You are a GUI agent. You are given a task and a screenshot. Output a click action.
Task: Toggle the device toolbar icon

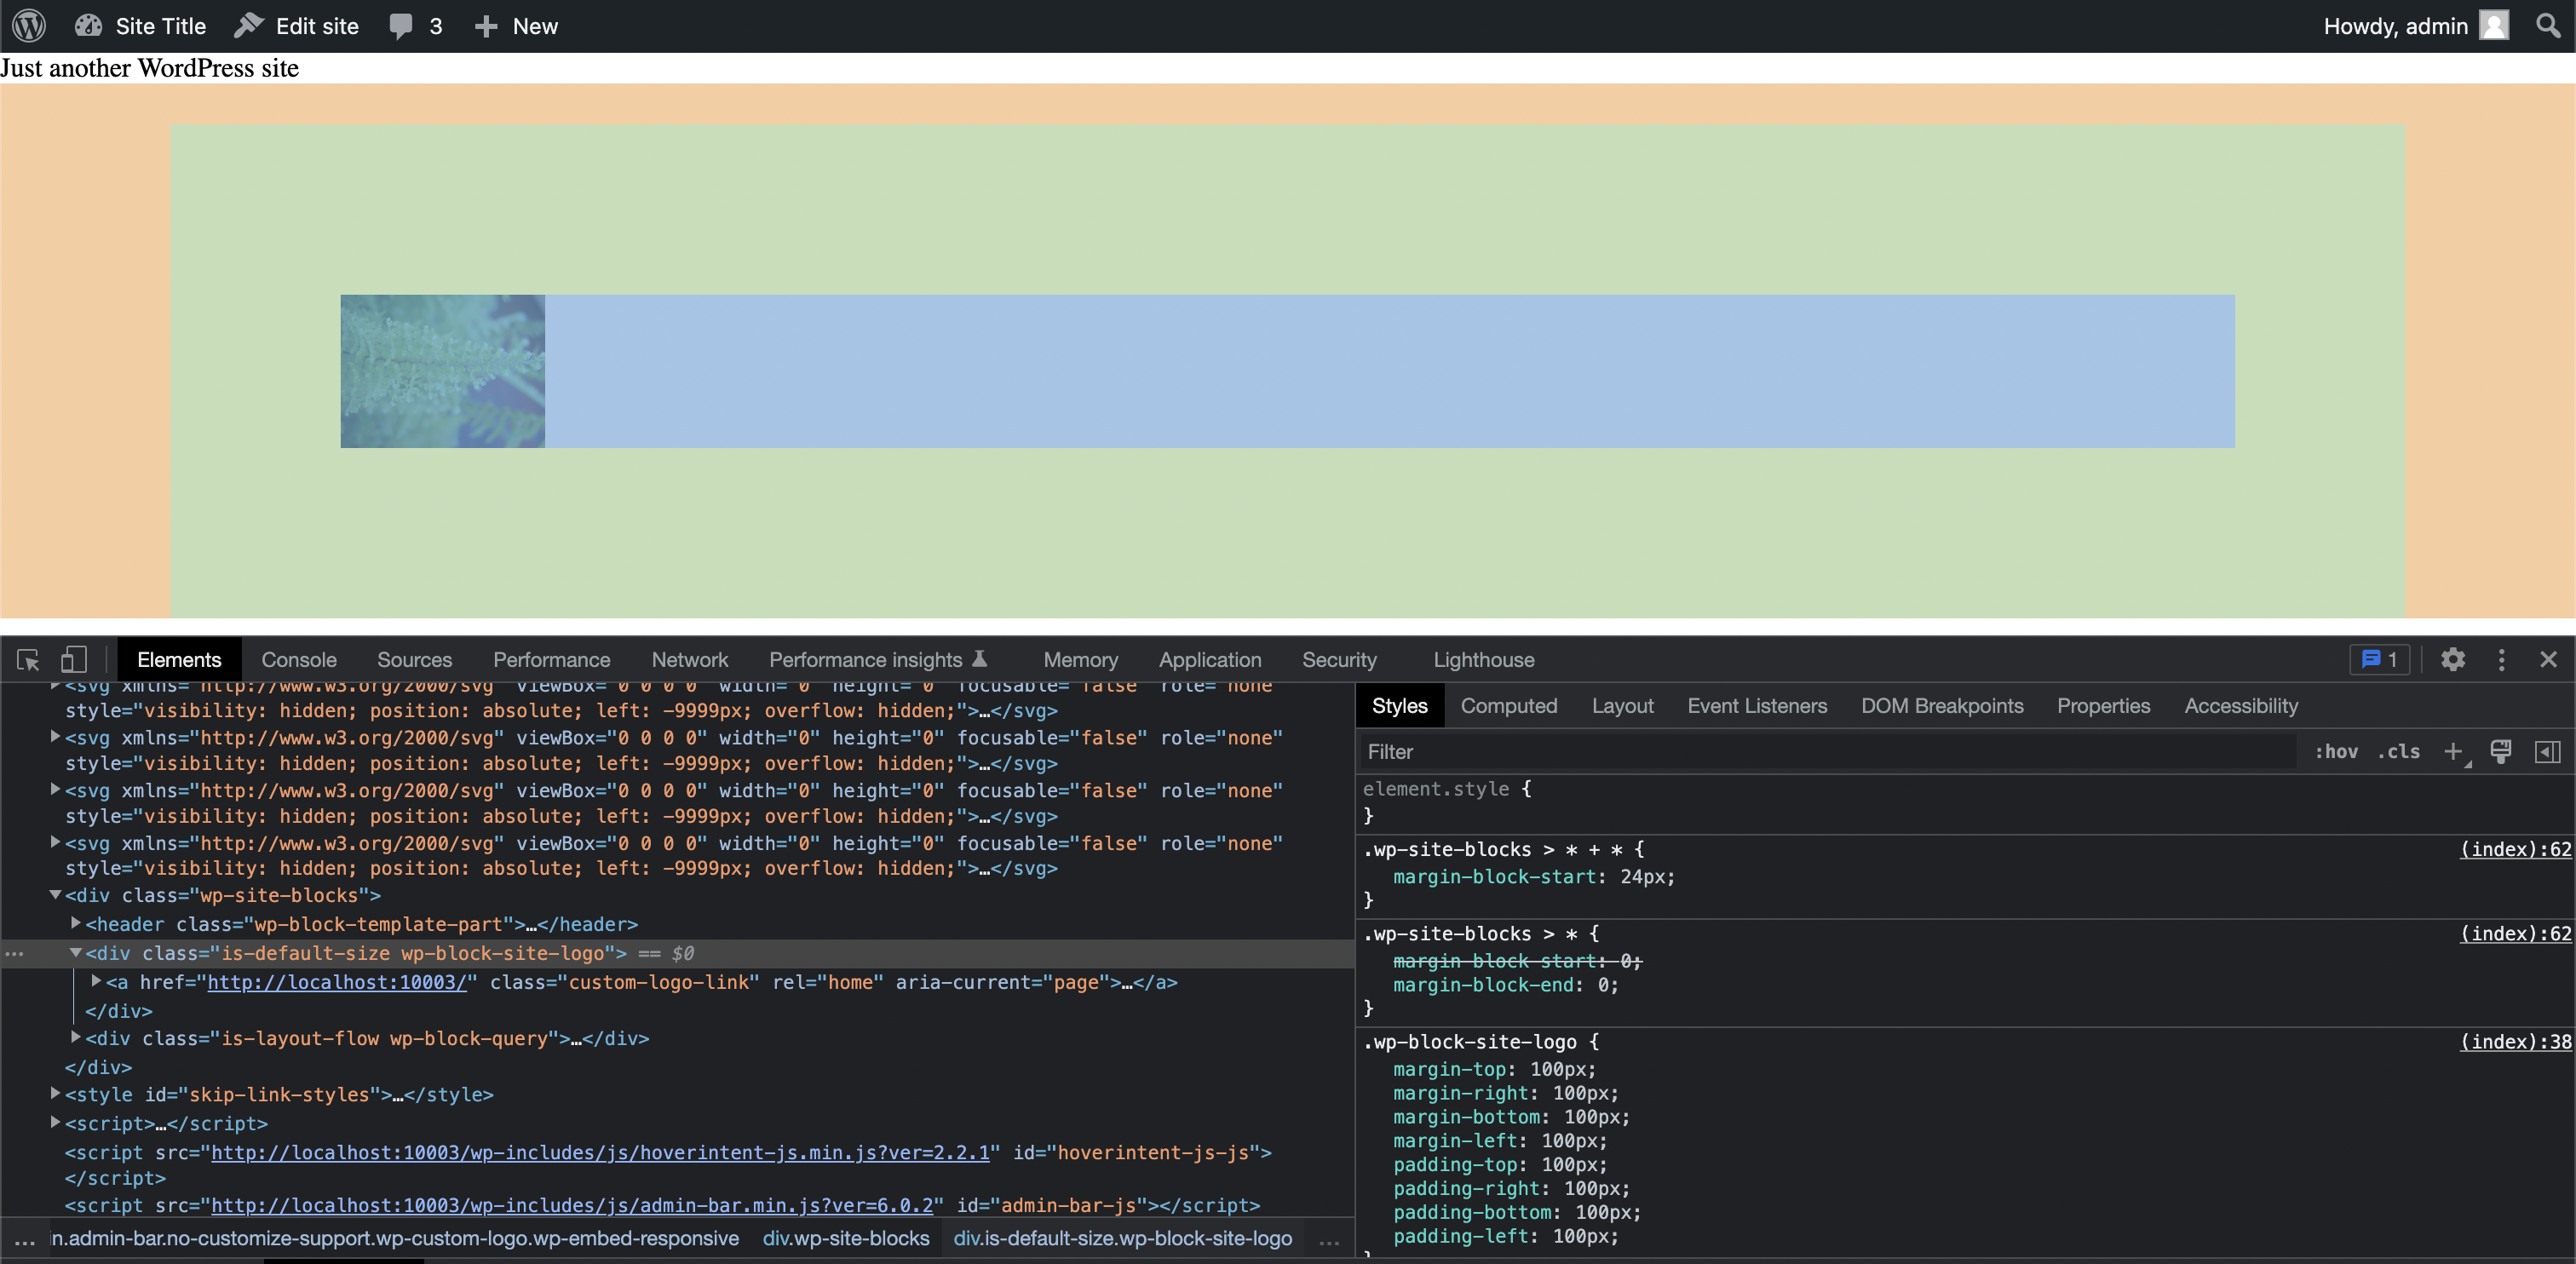(x=73, y=660)
